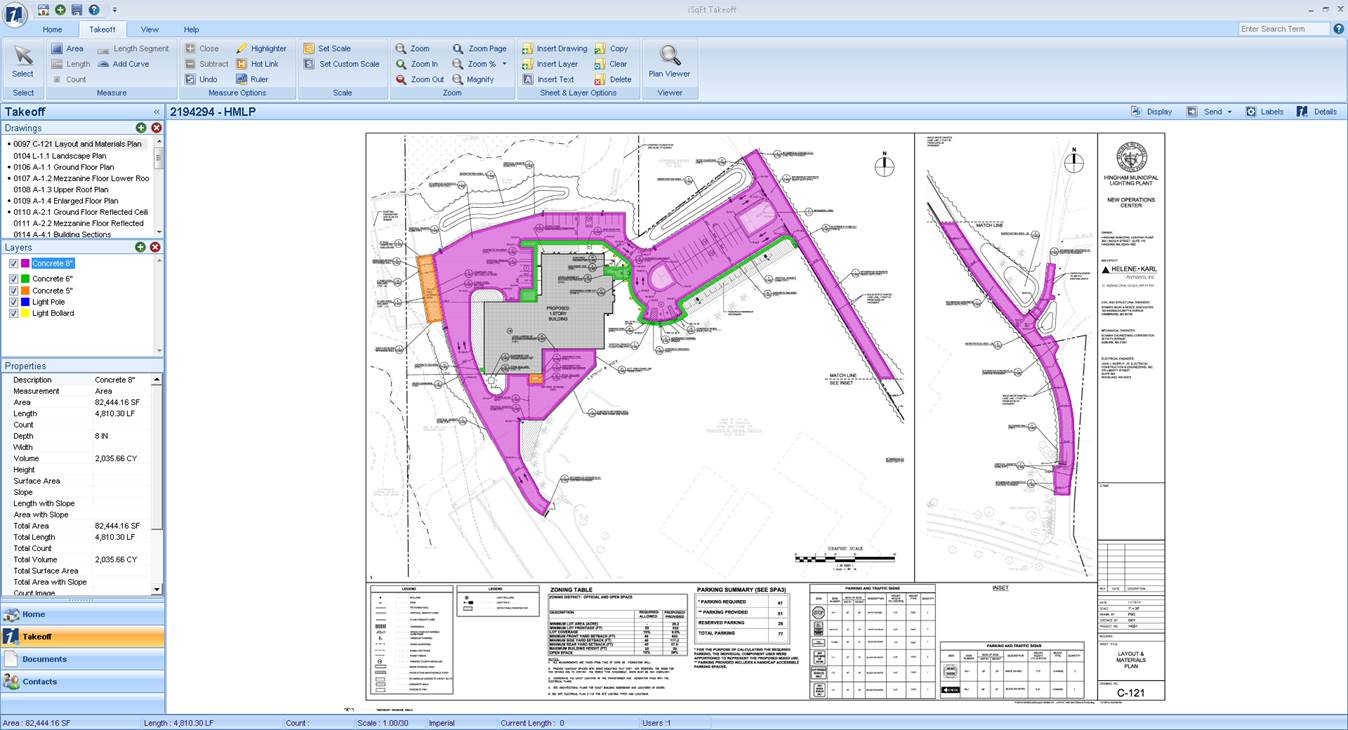Open Documents in the navigation pane
The width and height of the screenshot is (1348, 730).
click(44, 659)
